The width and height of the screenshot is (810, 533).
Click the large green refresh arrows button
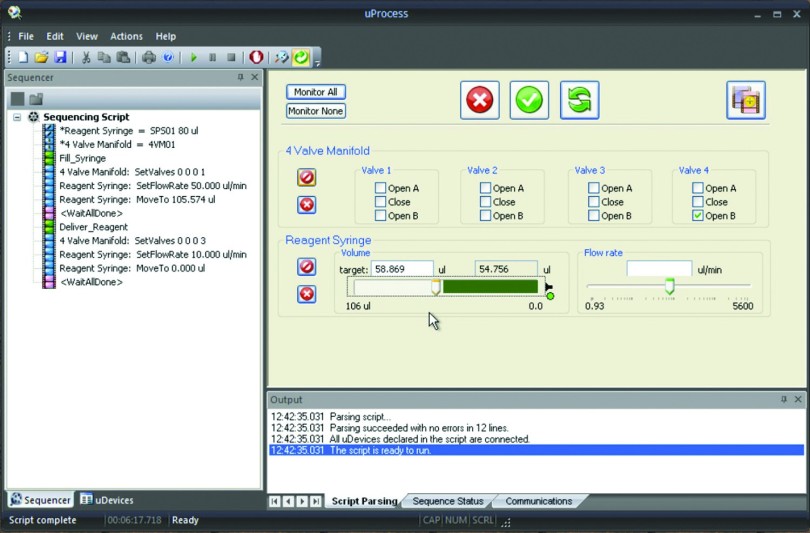pos(580,100)
